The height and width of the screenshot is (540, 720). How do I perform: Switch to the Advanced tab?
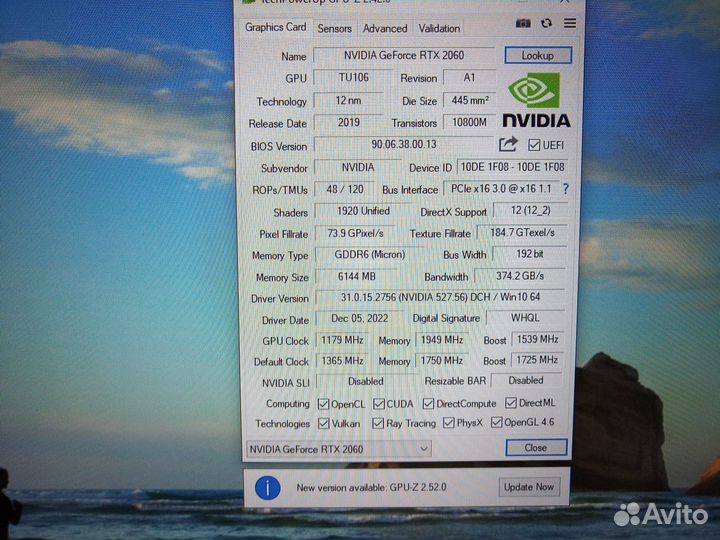[385, 28]
